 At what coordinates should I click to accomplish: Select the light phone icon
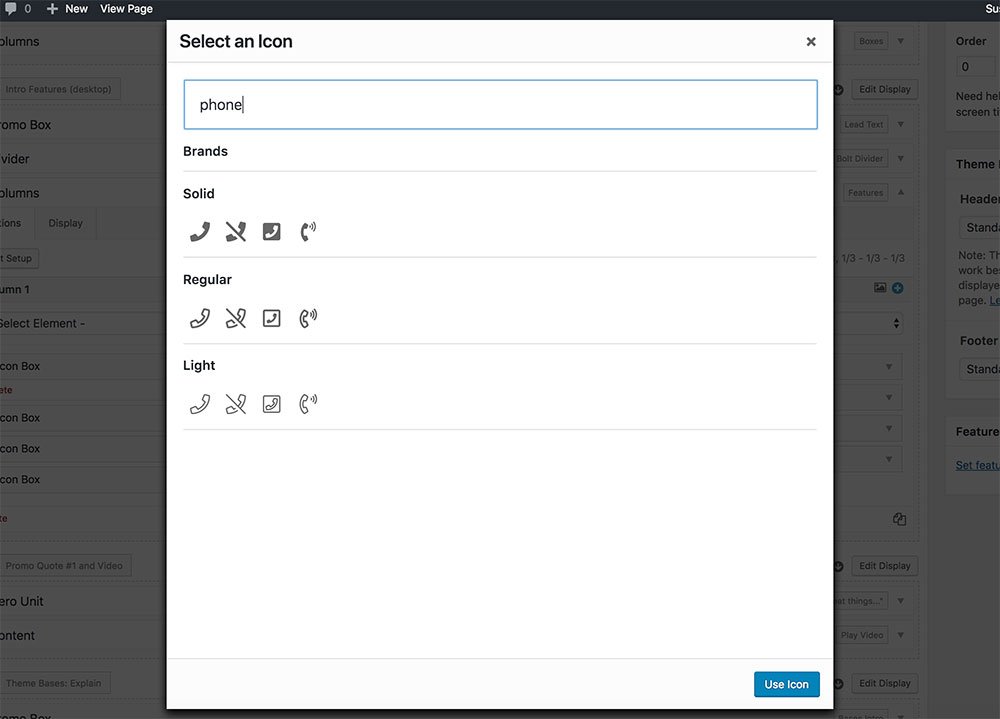(x=200, y=404)
